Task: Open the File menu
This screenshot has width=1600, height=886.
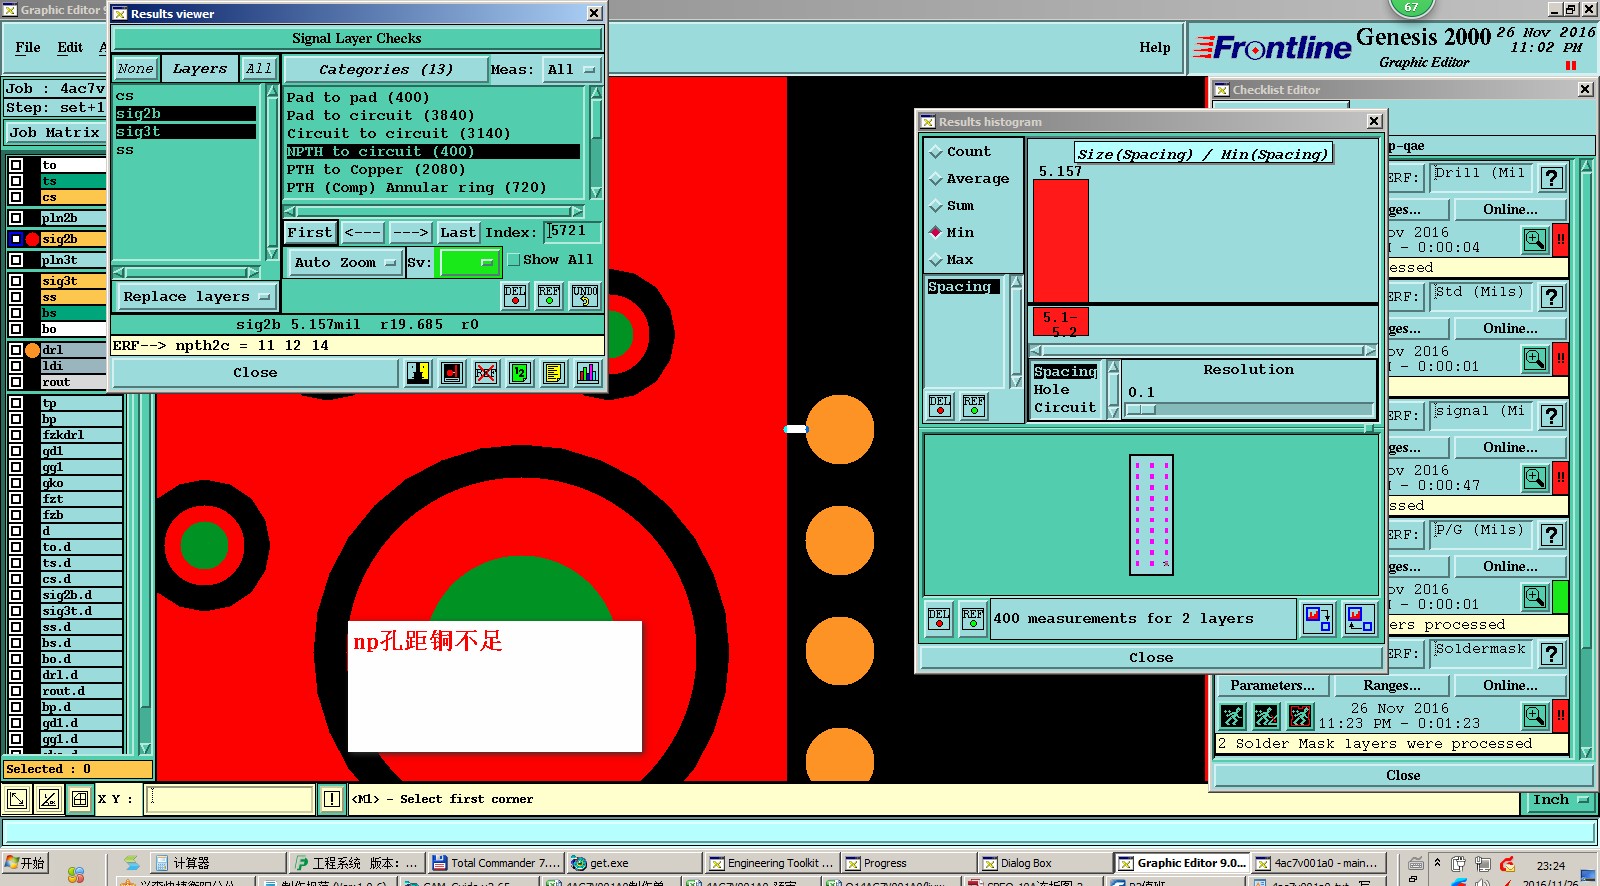Action: coord(28,47)
